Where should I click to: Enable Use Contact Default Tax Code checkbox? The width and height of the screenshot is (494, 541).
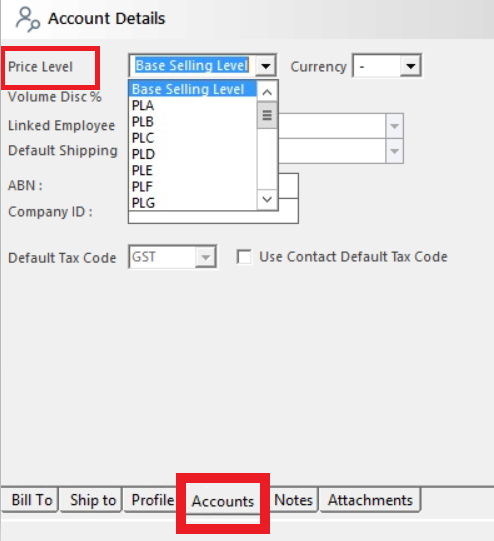[244, 257]
